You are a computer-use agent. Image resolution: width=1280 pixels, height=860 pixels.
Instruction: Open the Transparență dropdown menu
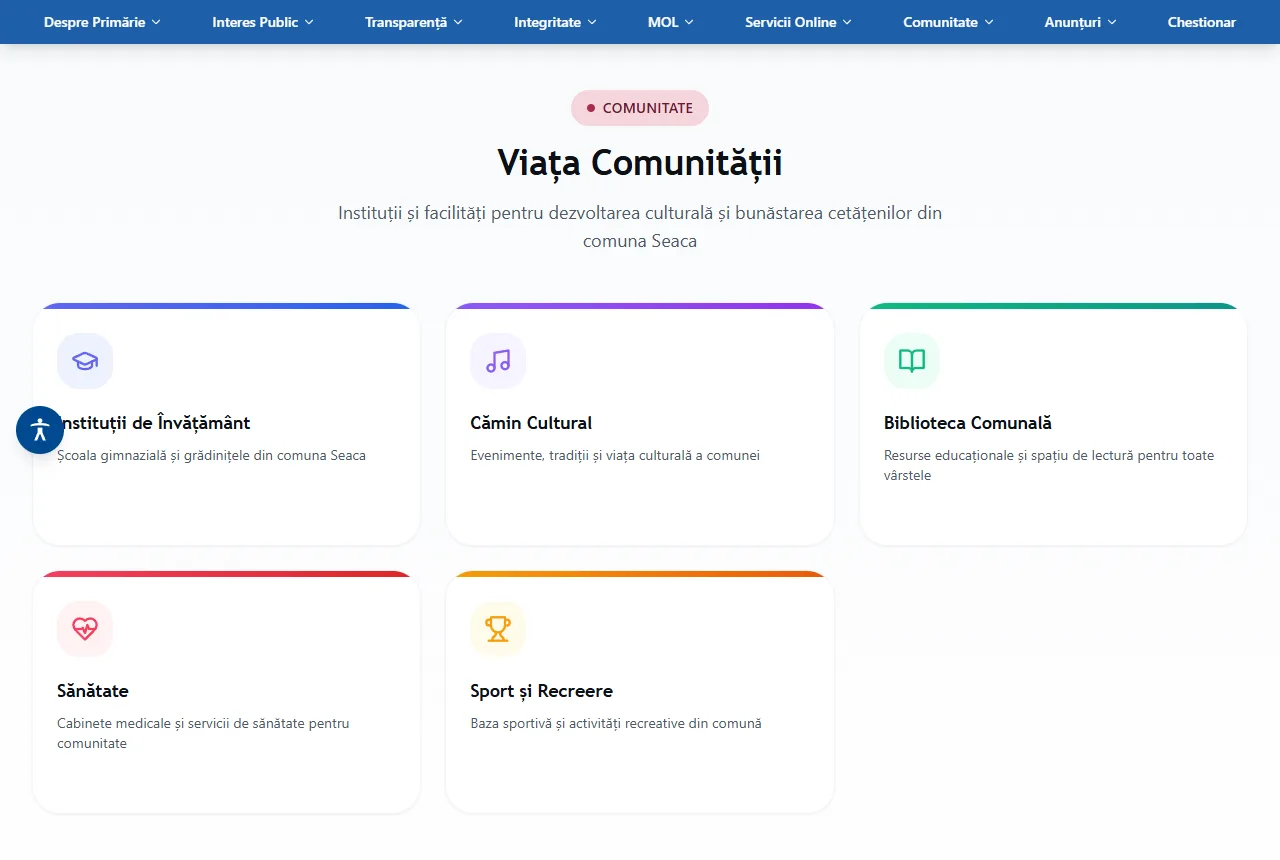tap(414, 22)
